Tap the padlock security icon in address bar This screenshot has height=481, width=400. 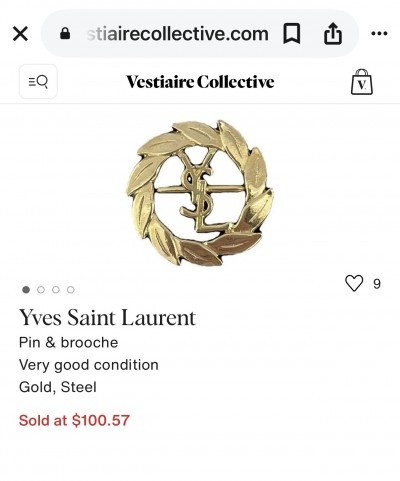click(65, 33)
